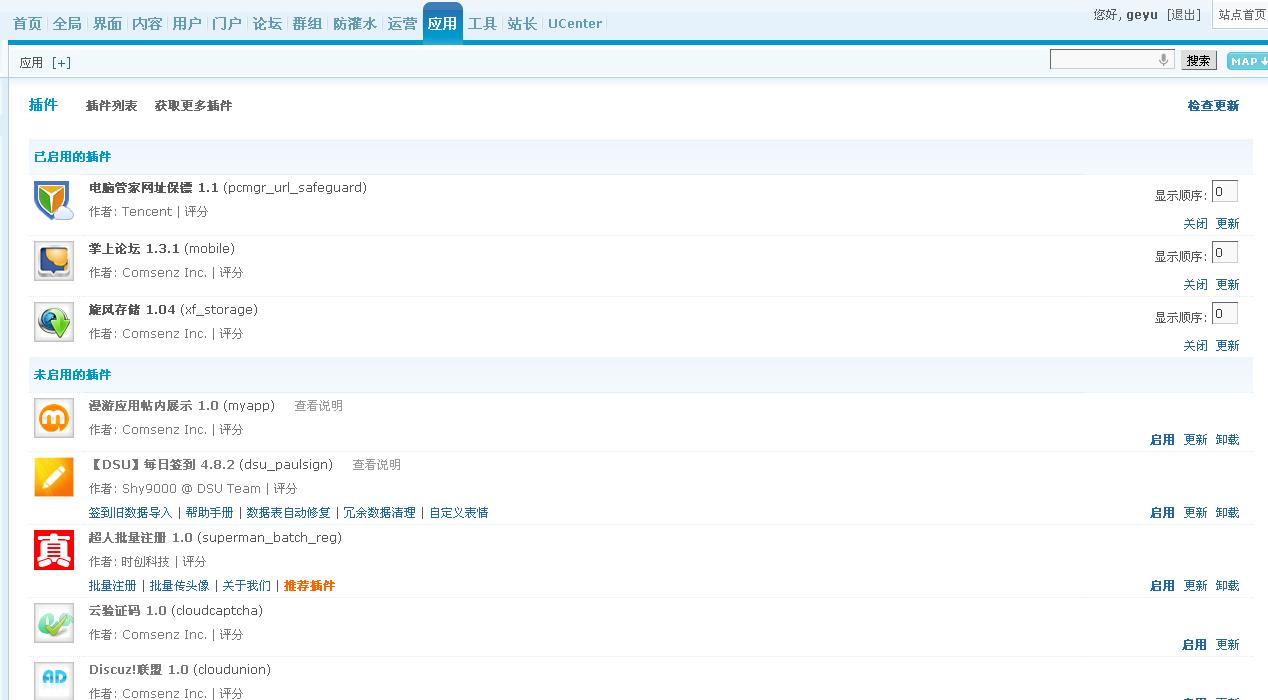Click 卸载 for 漫游应用帖内展示 plugin

[x=1227, y=440]
